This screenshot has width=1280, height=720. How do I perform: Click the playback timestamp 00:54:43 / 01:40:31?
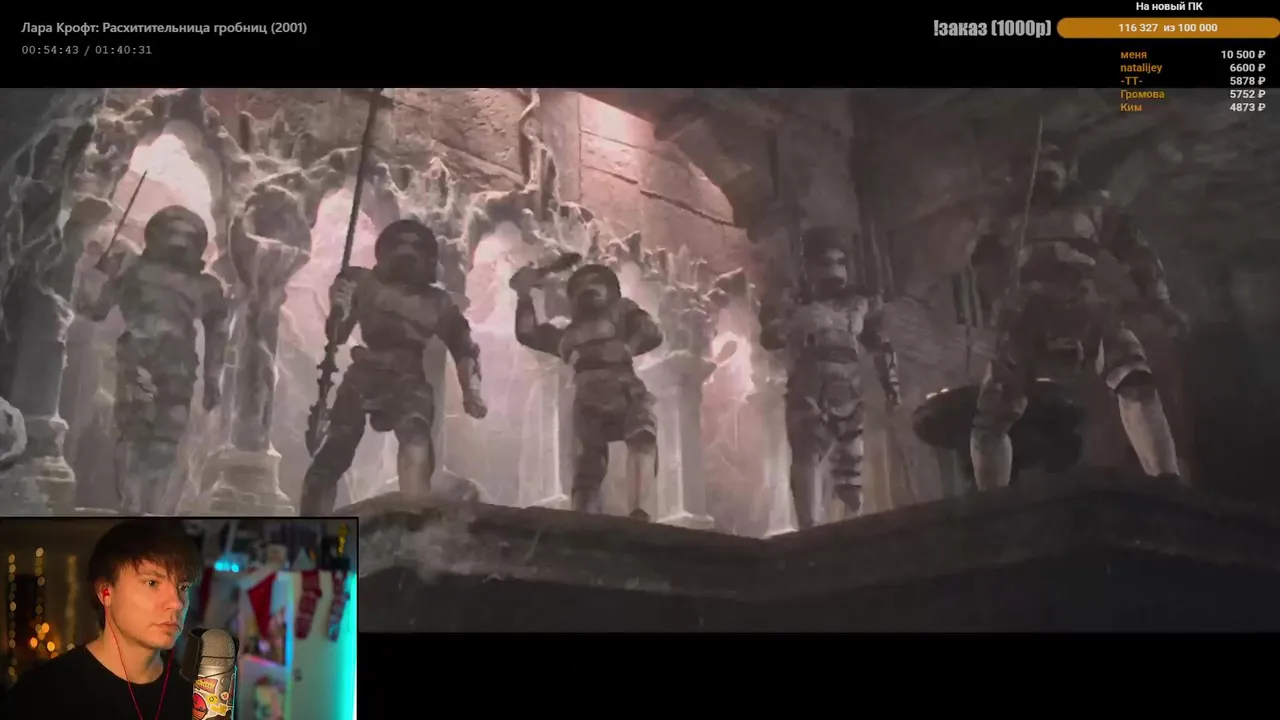click(87, 50)
